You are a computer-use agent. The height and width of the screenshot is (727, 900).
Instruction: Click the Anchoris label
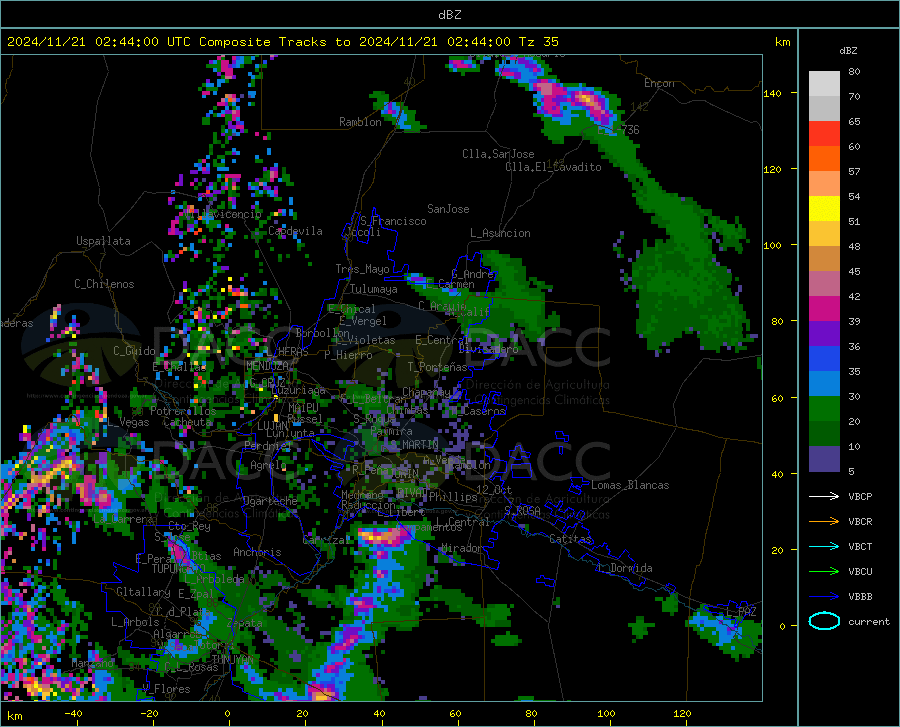pyautogui.click(x=257, y=552)
